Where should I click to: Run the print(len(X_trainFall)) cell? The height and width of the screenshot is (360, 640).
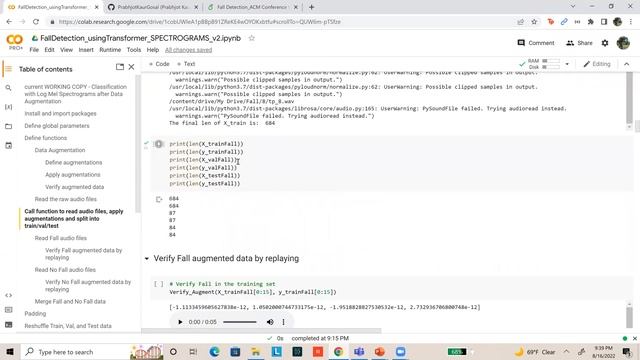[159, 144]
